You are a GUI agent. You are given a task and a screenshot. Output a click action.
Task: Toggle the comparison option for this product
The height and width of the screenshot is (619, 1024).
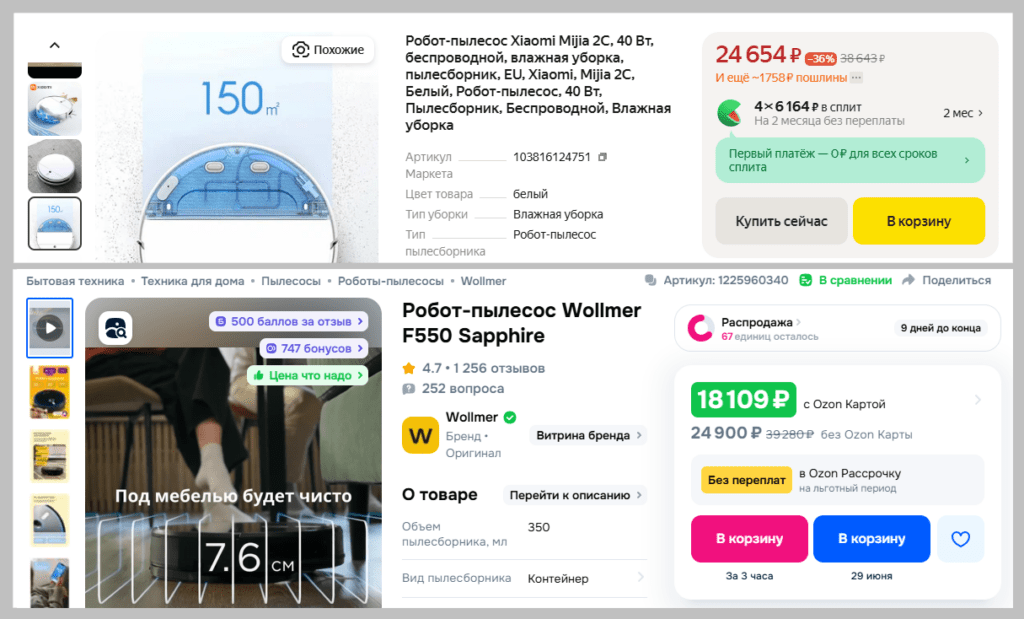(846, 280)
